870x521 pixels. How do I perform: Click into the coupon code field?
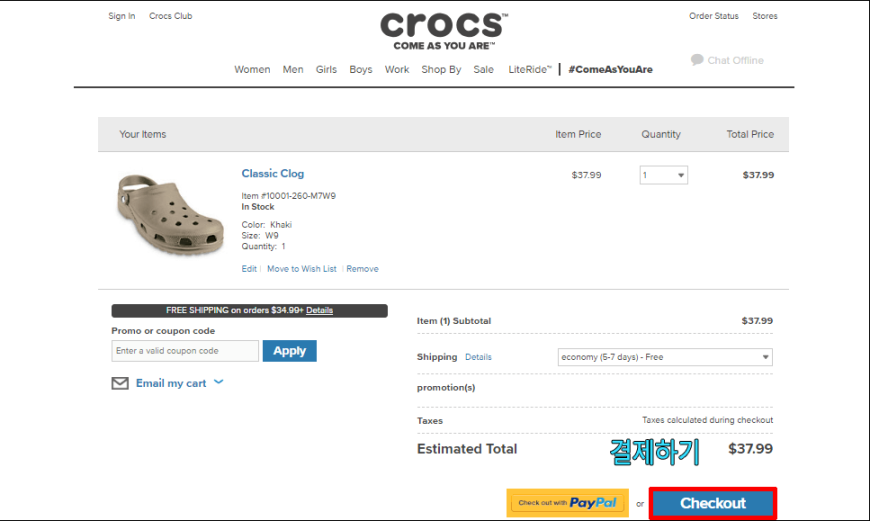pyautogui.click(x=185, y=351)
